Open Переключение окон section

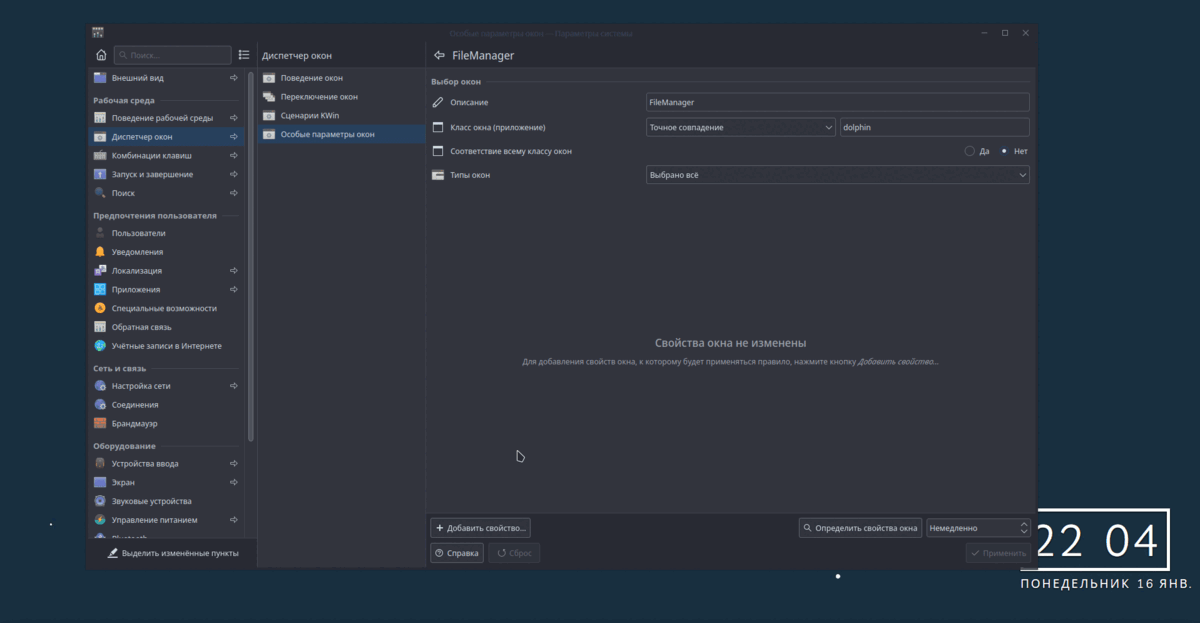pyautogui.click(x=342, y=97)
